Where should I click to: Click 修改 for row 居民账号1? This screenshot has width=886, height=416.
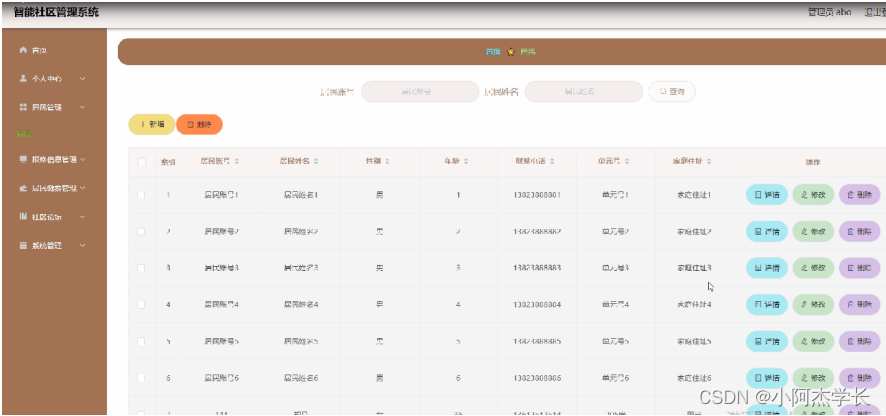pyautogui.click(x=813, y=194)
